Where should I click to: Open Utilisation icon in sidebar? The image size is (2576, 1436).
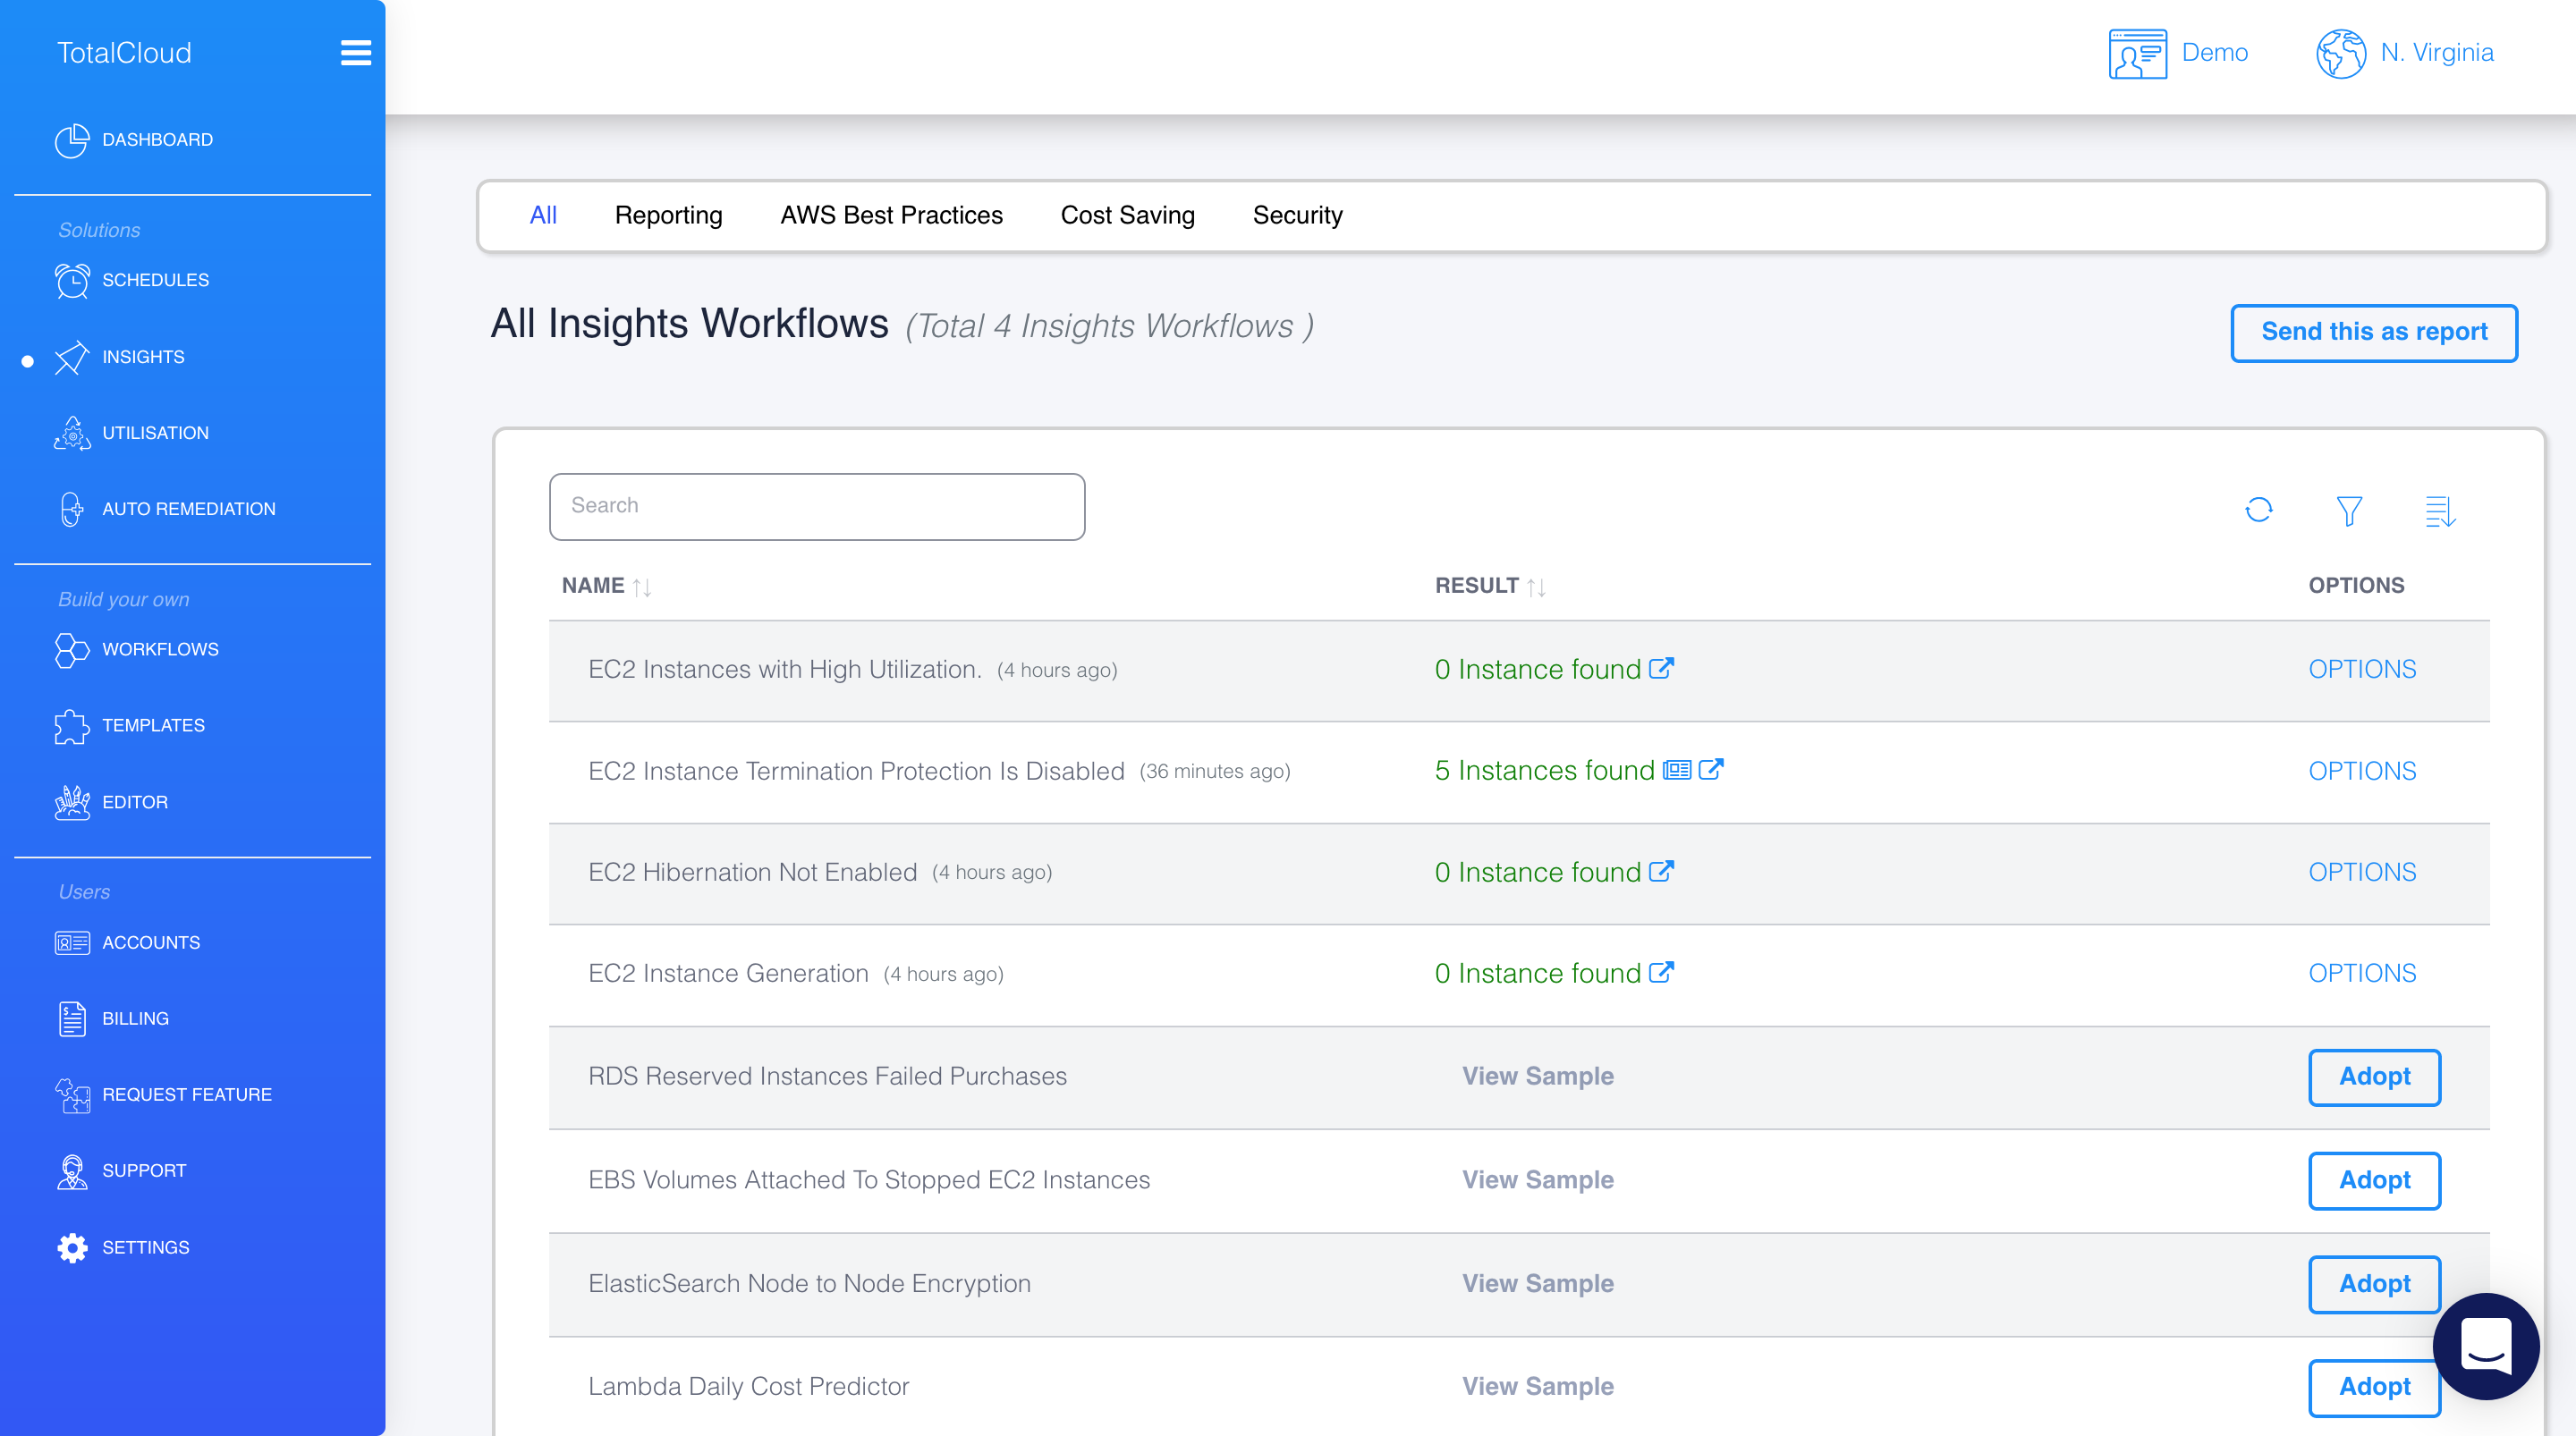(72, 433)
